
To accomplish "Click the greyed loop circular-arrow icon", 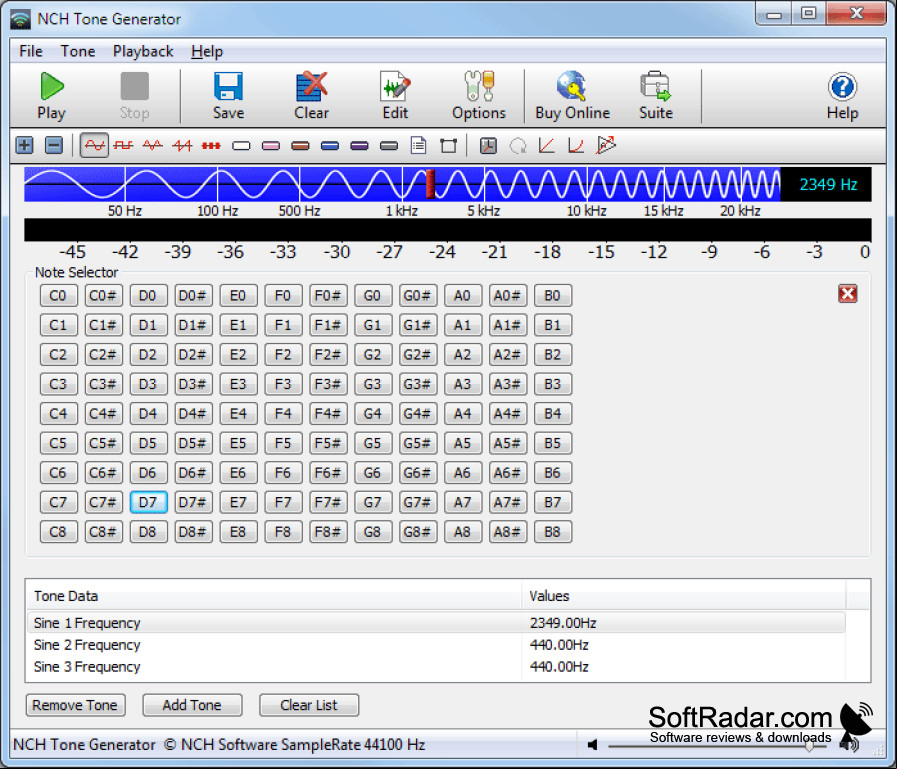I will (518, 145).
